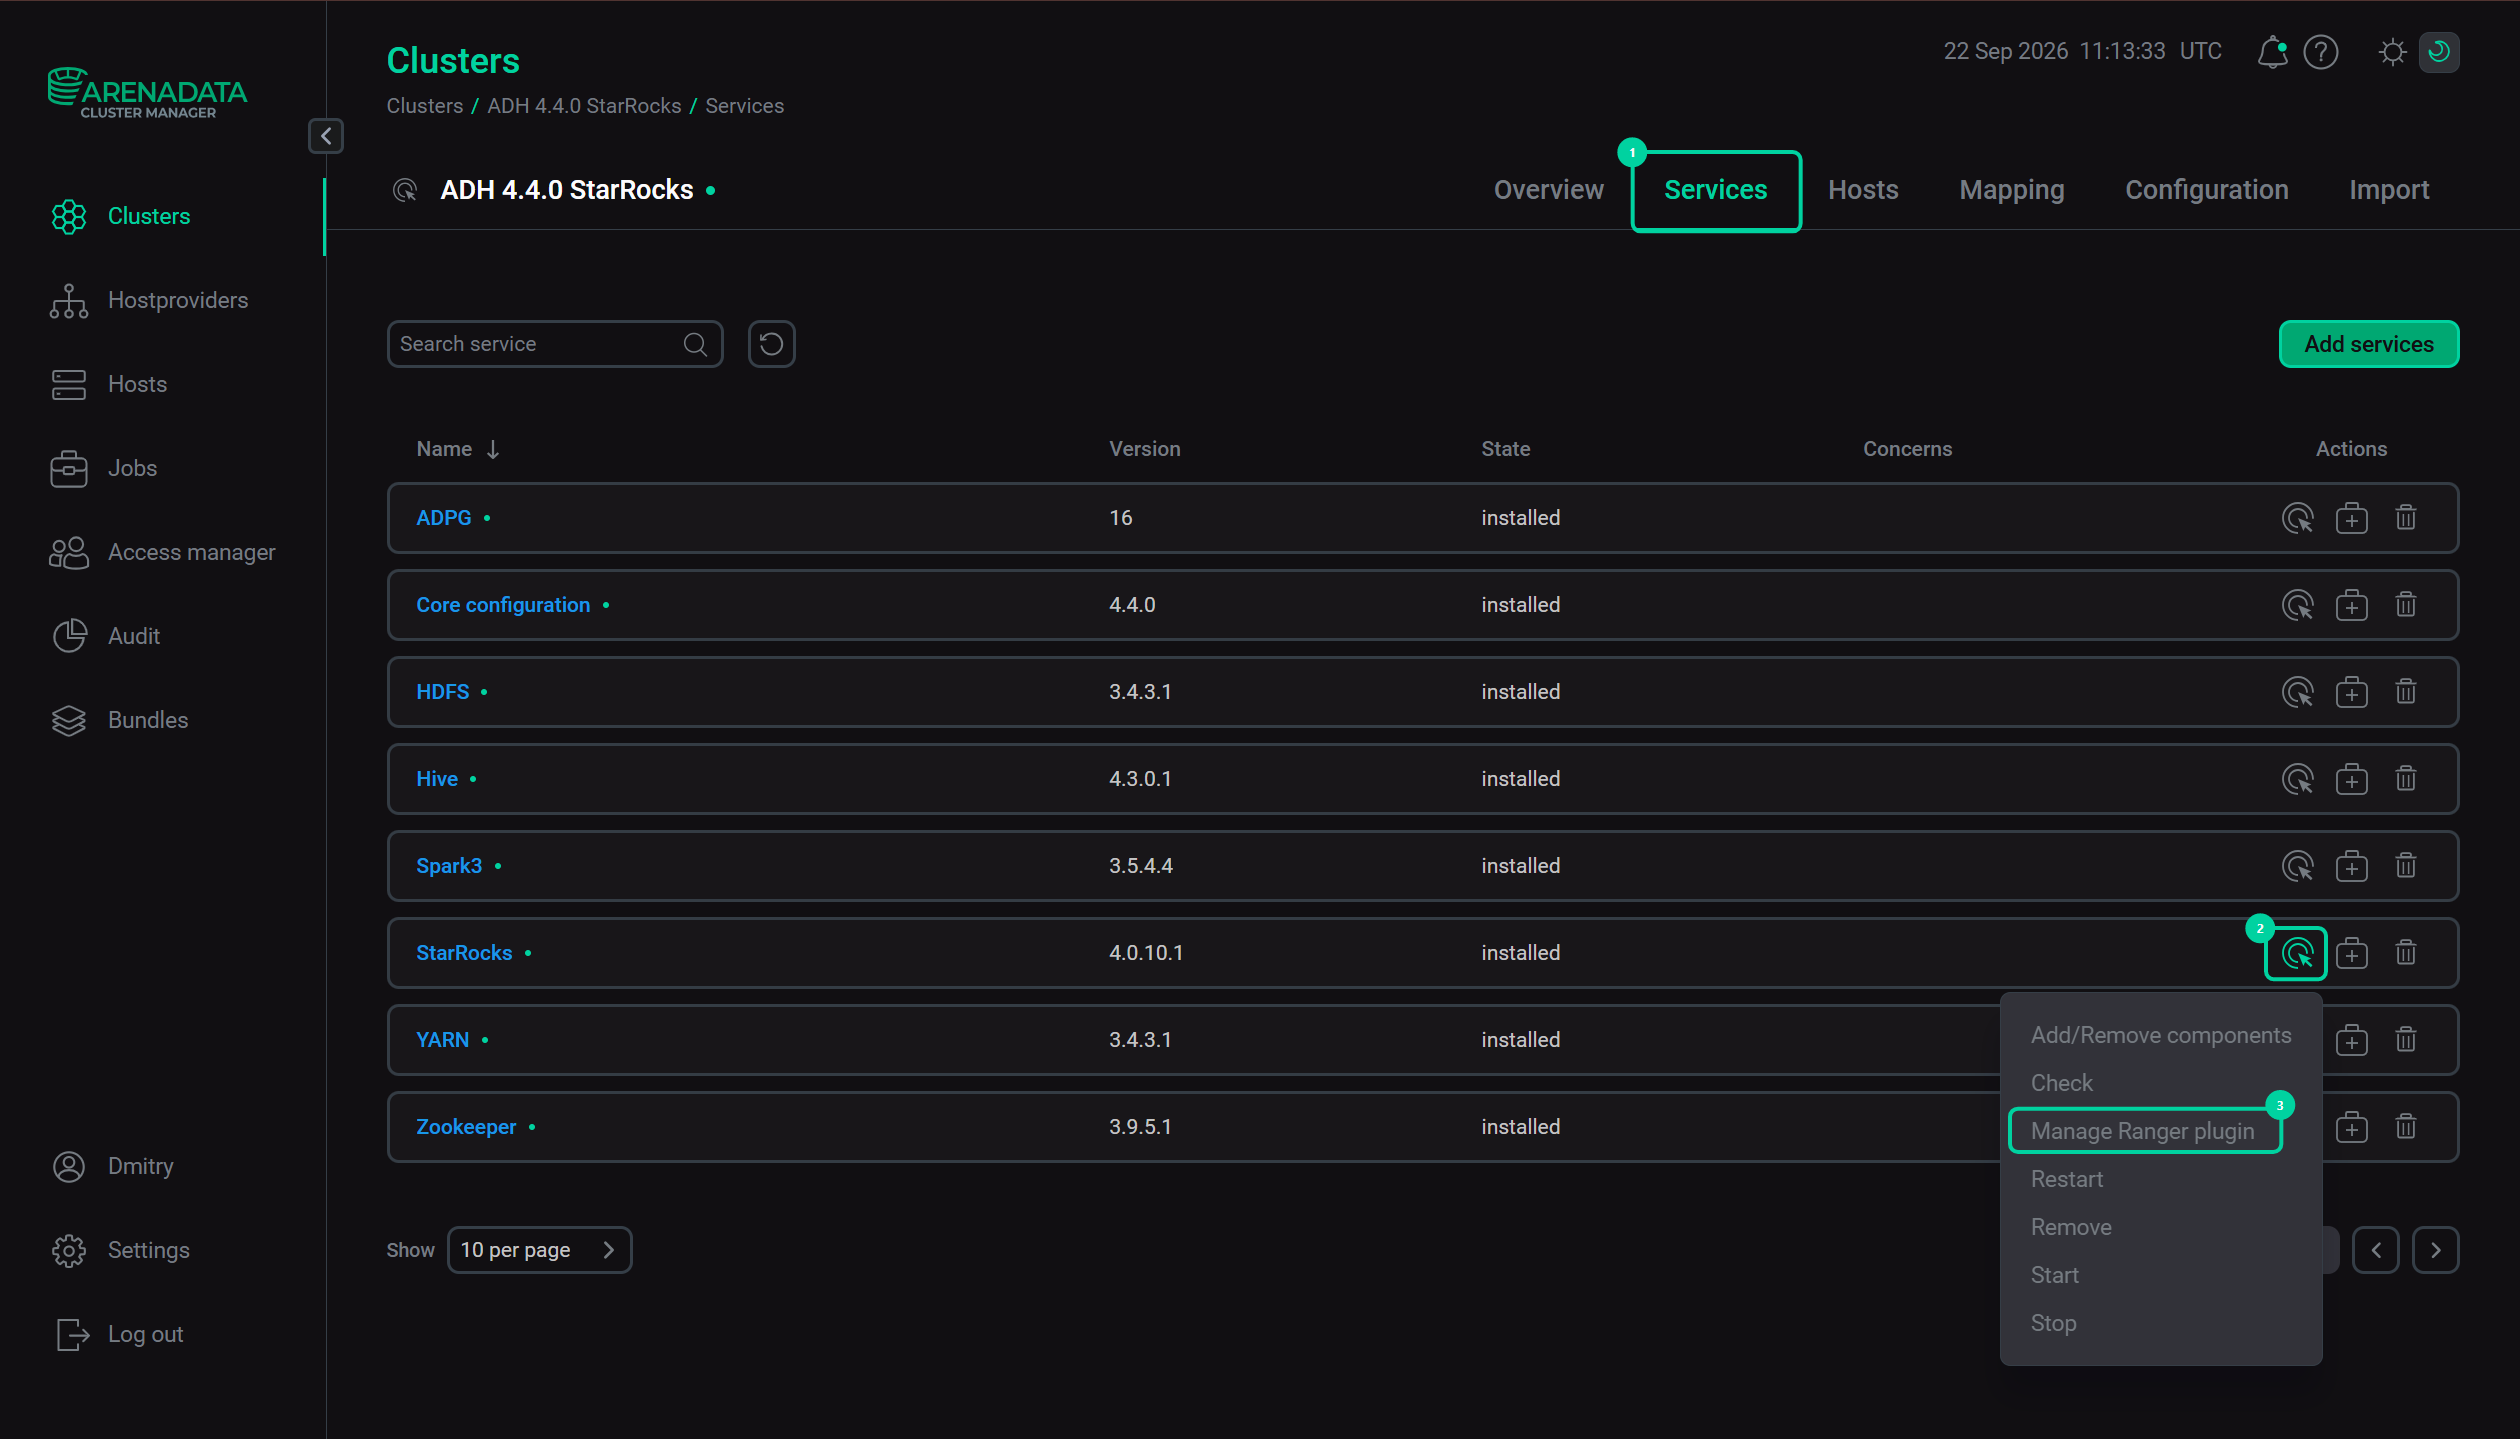The height and width of the screenshot is (1439, 2520).
Task: Reset the service filter
Action: tap(771, 344)
